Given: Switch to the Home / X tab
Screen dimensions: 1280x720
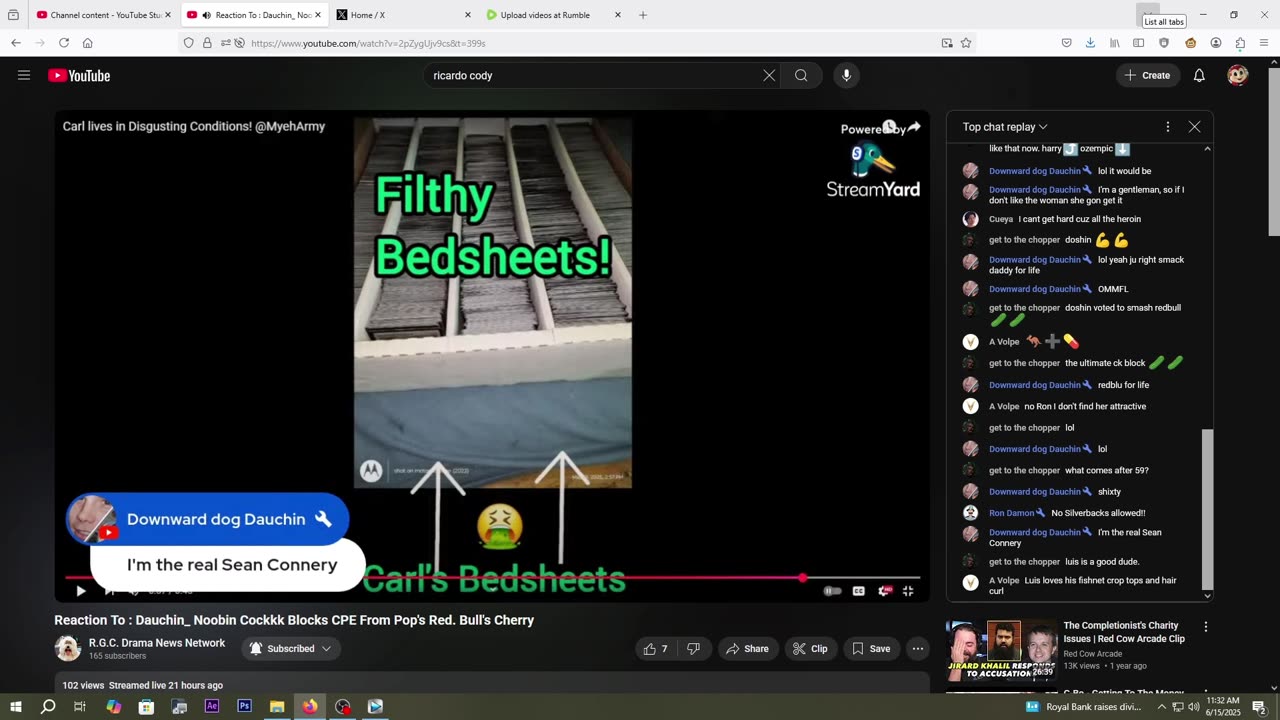Looking at the screenshot, I should pyautogui.click(x=402, y=15).
